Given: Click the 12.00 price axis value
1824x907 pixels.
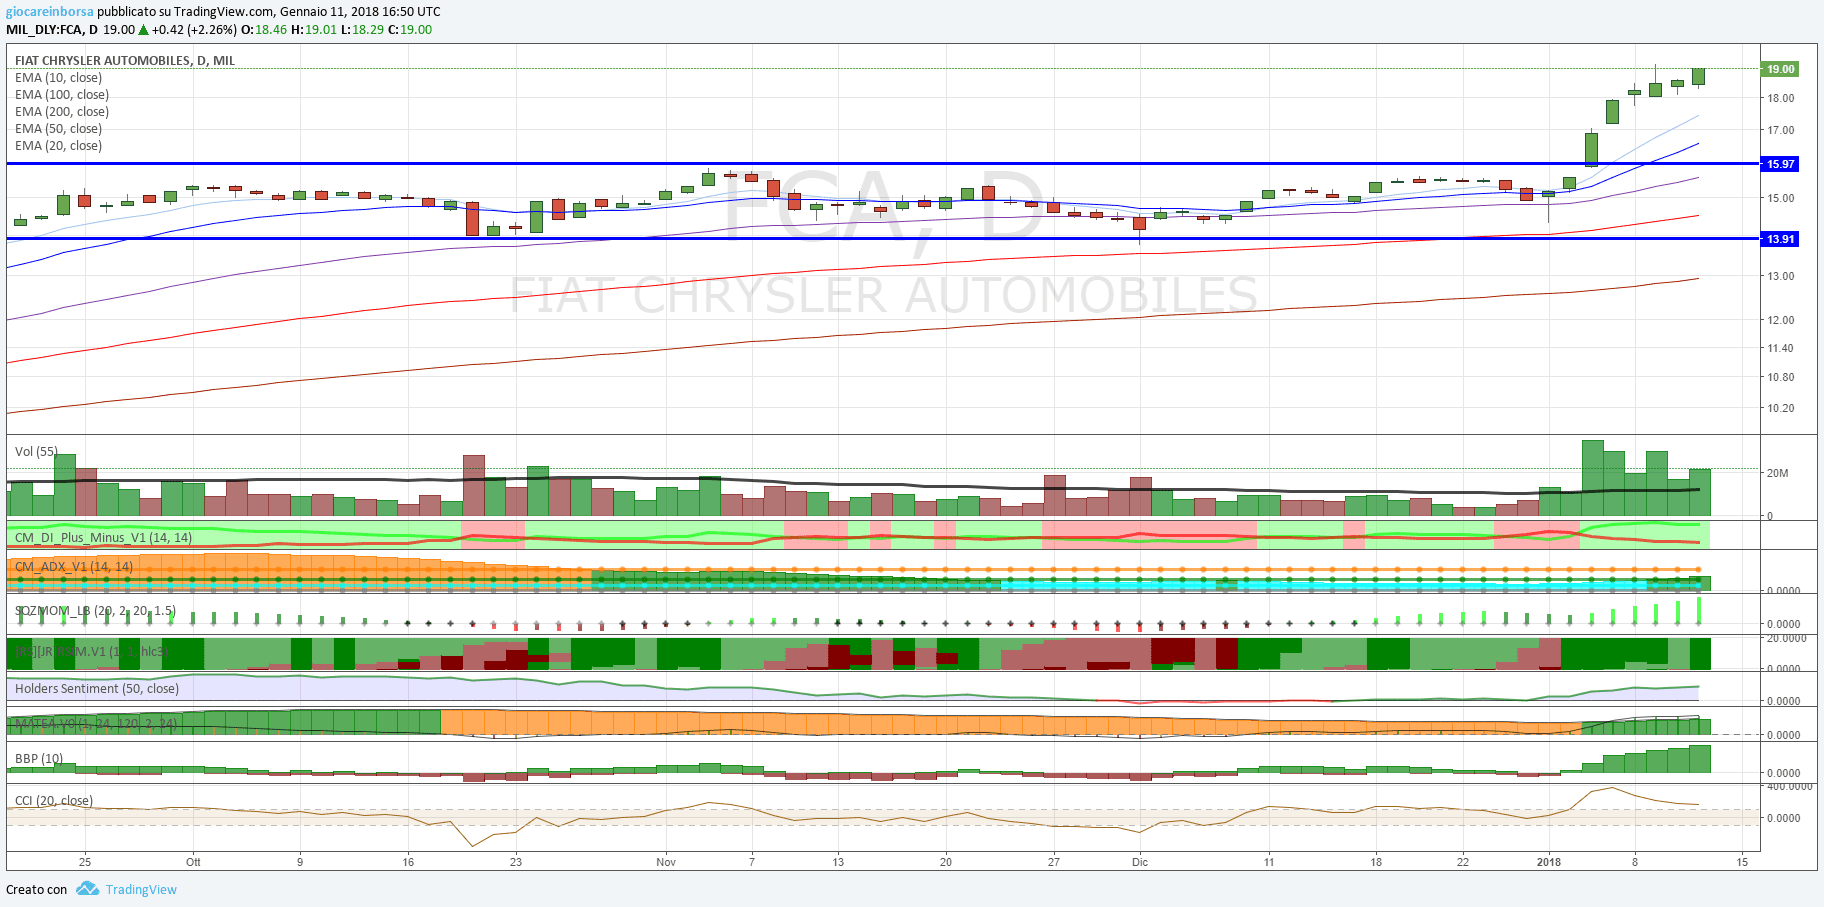Looking at the screenshot, I should (1780, 320).
